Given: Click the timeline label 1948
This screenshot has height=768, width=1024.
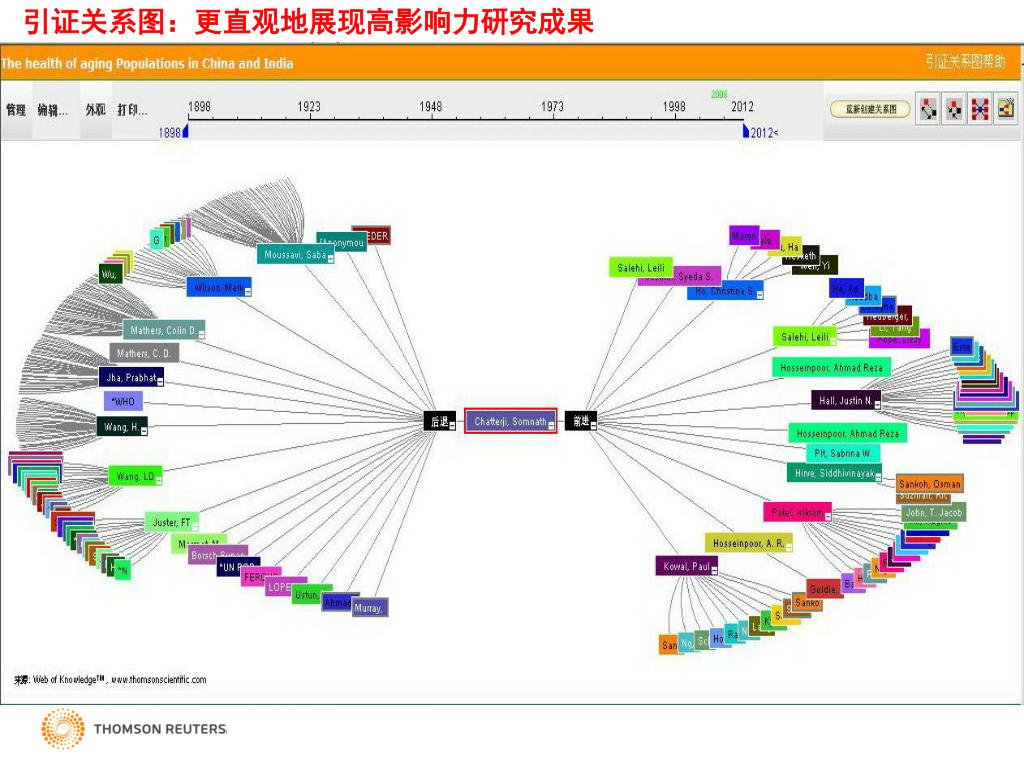Looking at the screenshot, I should pos(430,106).
